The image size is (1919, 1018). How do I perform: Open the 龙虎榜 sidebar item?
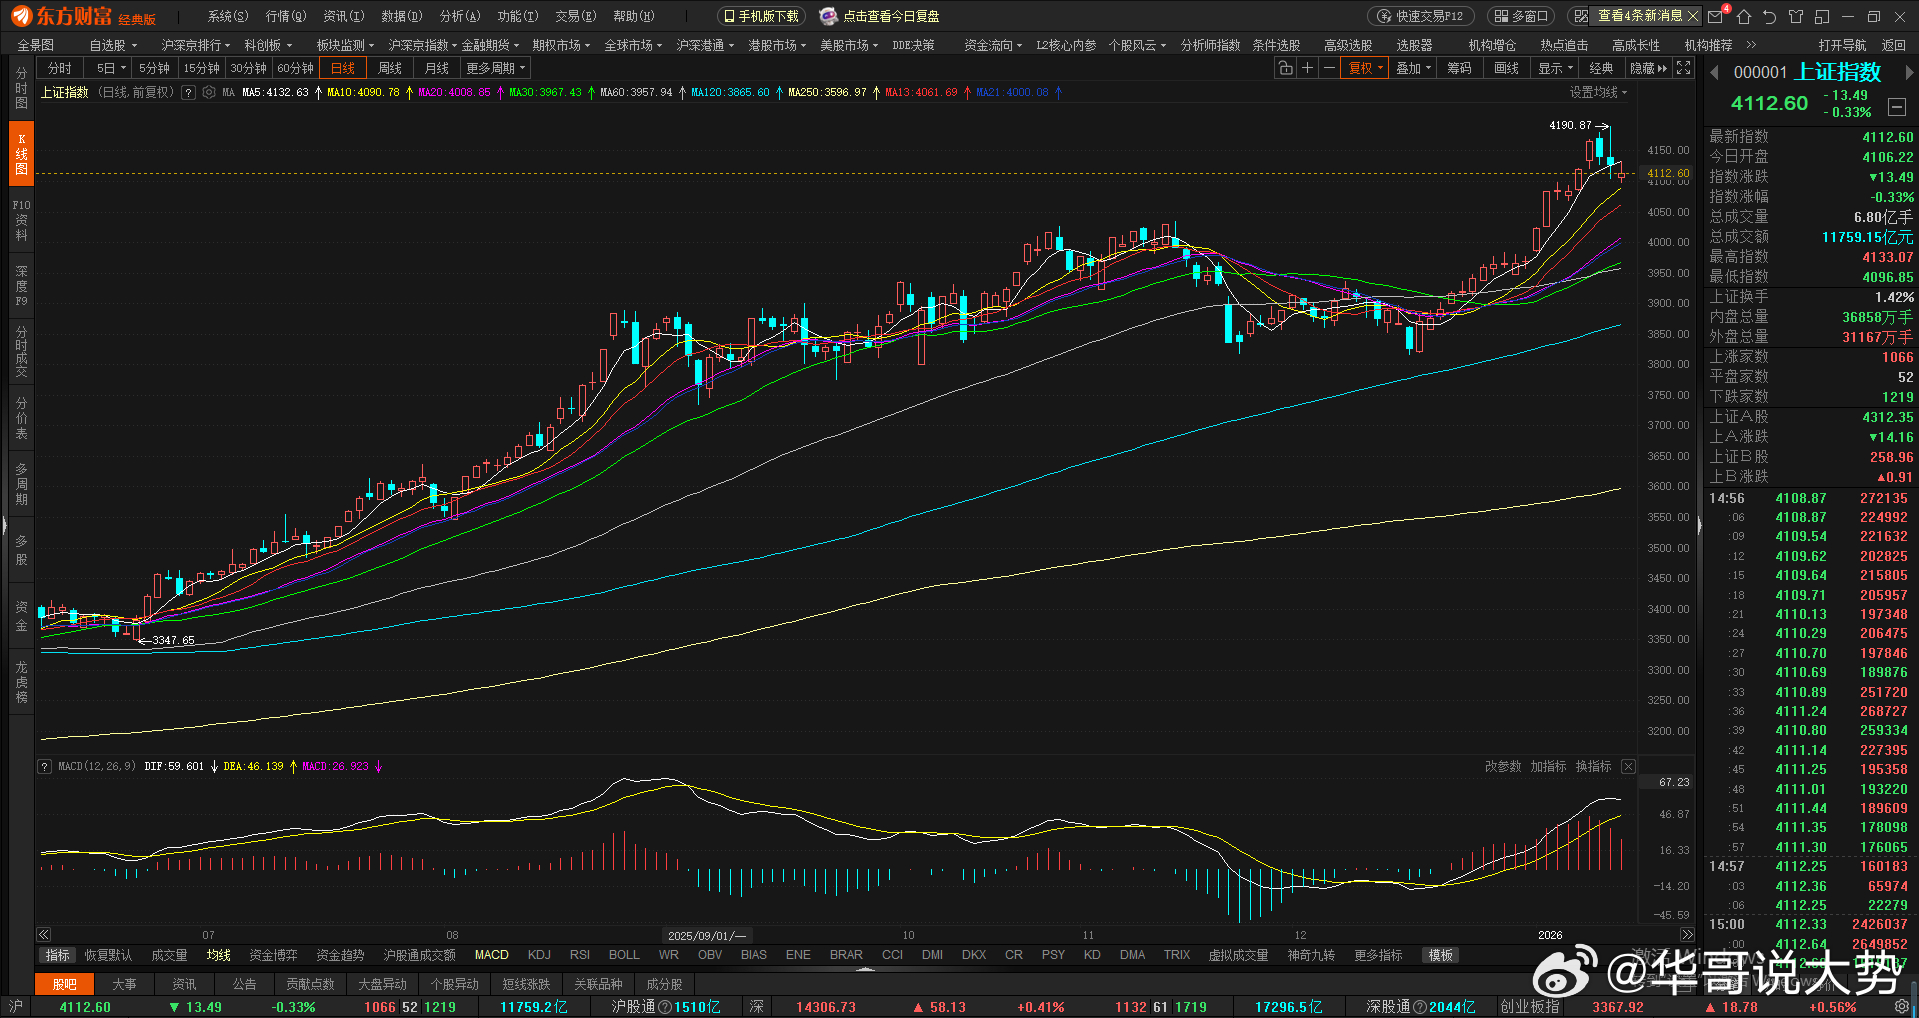[x=21, y=682]
